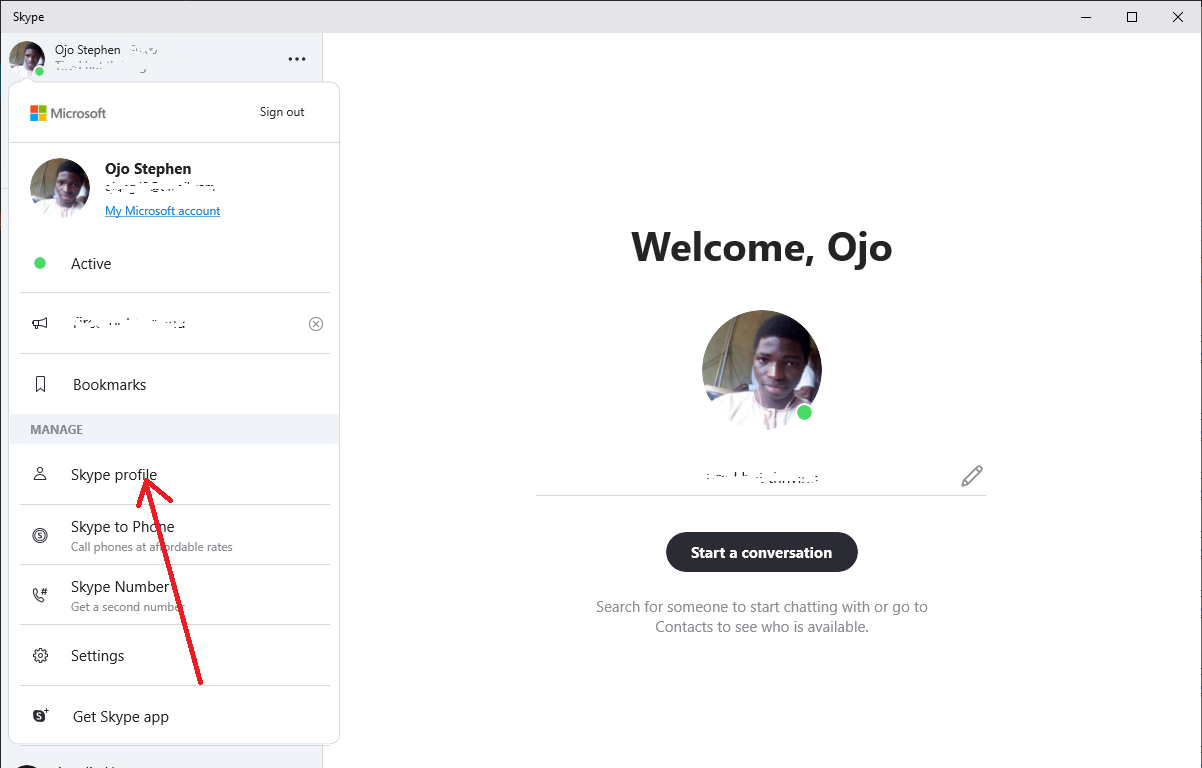Screen dimensions: 1202x768
Task: Click the pencil icon to edit mood
Action: [971, 476]
